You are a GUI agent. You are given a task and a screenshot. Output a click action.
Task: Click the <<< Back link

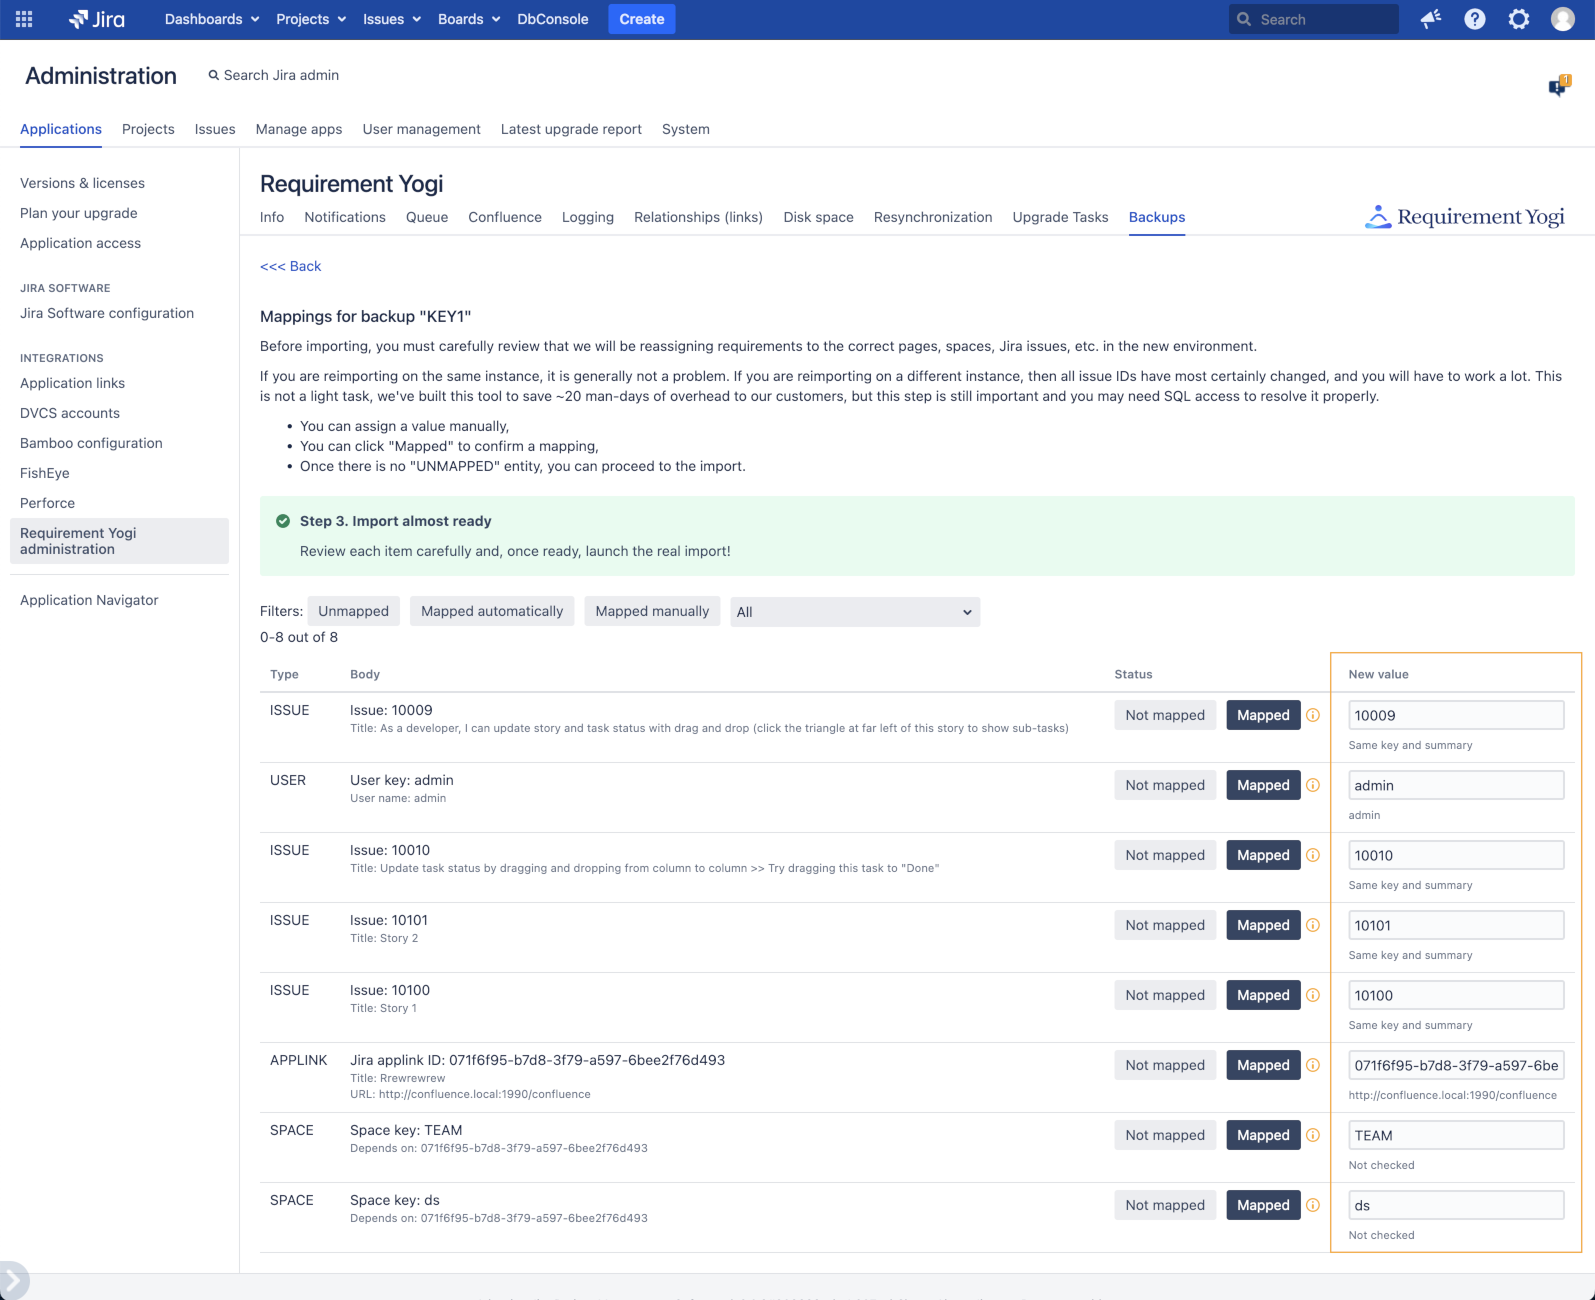[290, 266]
